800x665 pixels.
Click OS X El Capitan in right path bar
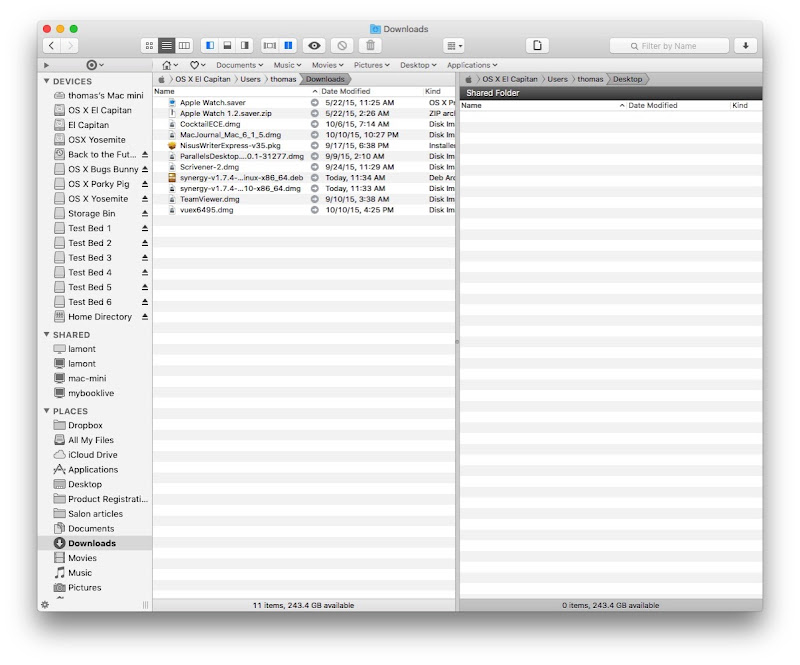[510, 79]
